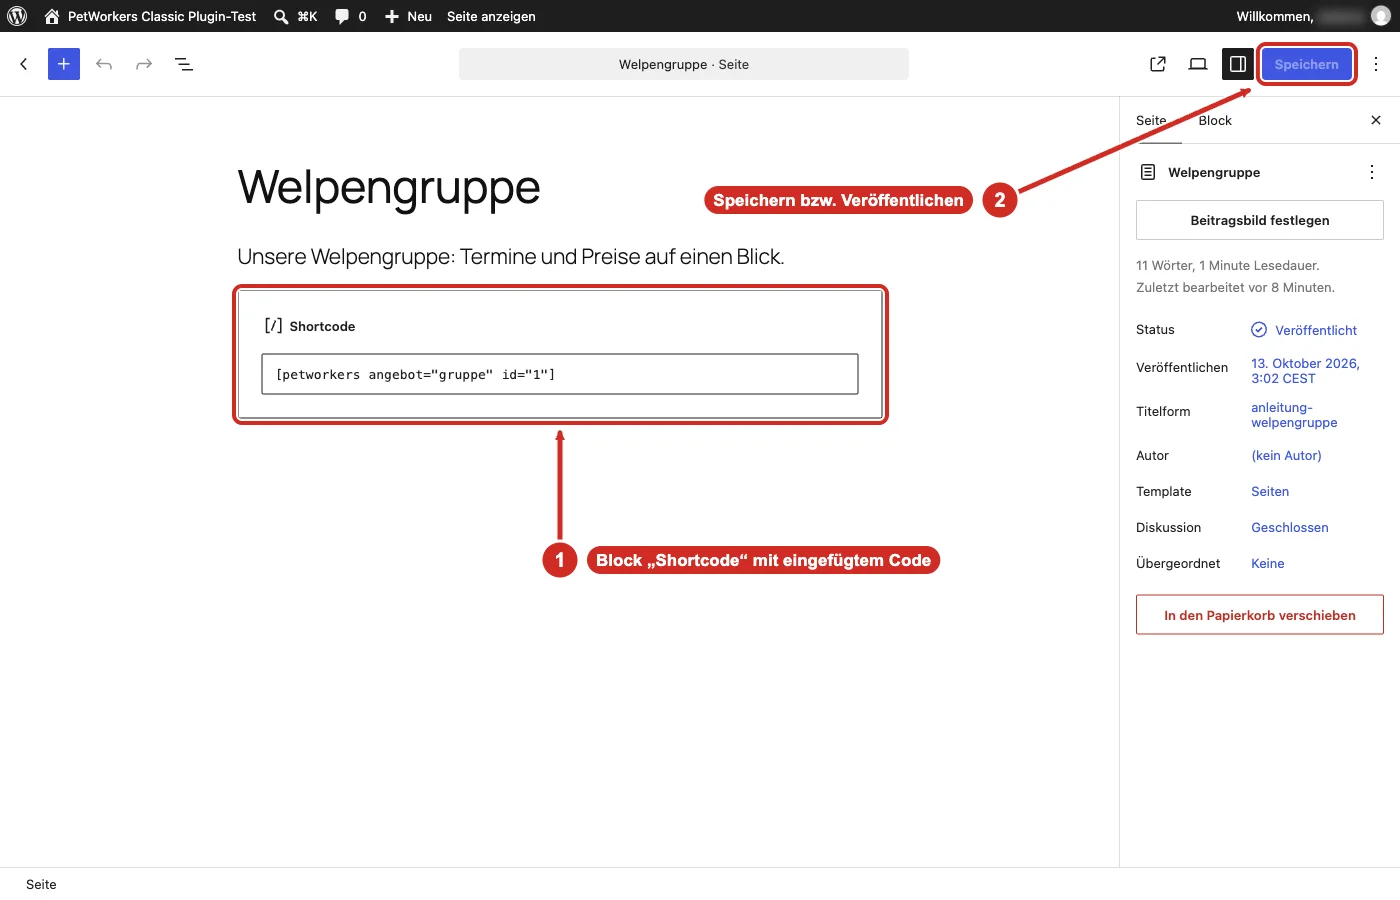Click the plus Neu item in admin bar
1400x900 pixels.
coord(408,16)
